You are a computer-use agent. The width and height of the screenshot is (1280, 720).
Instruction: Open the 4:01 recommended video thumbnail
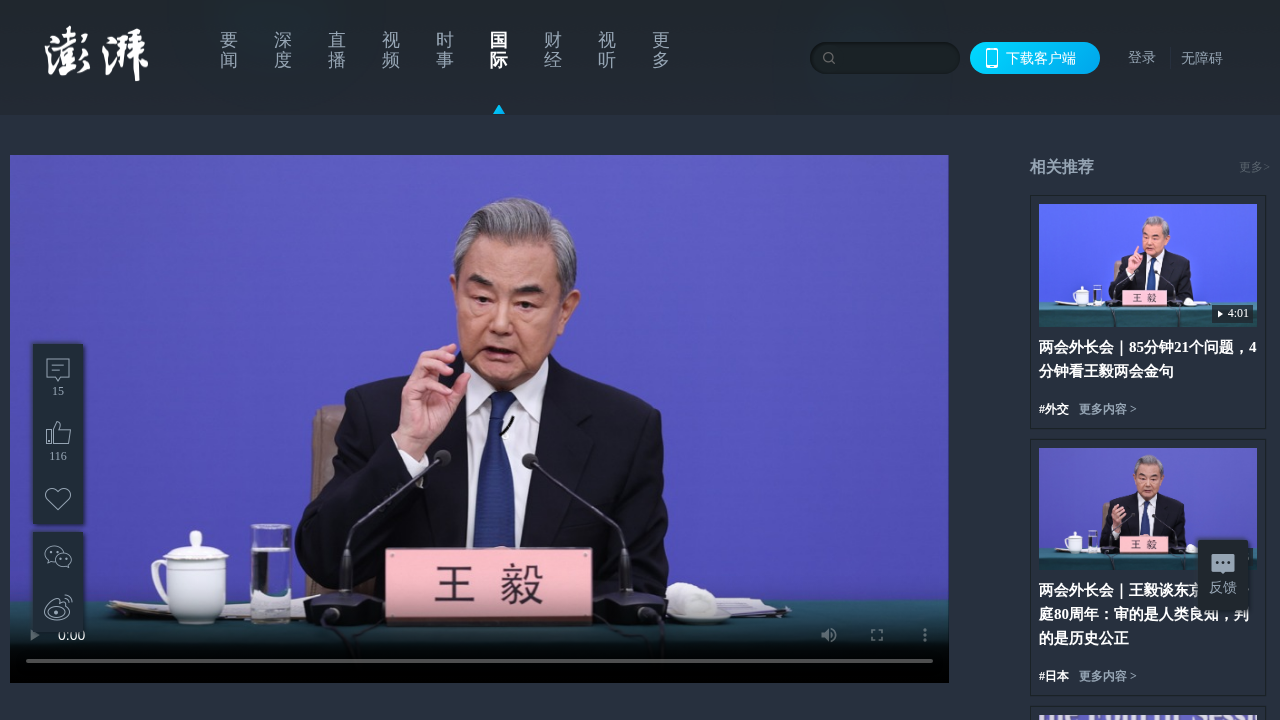tap(1147, 265)
